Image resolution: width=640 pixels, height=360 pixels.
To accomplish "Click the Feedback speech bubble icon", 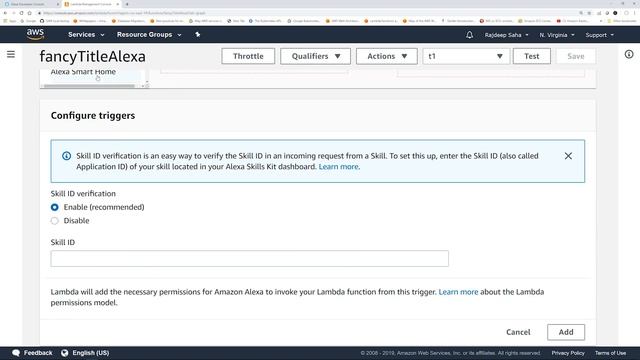I will [16, 353].
